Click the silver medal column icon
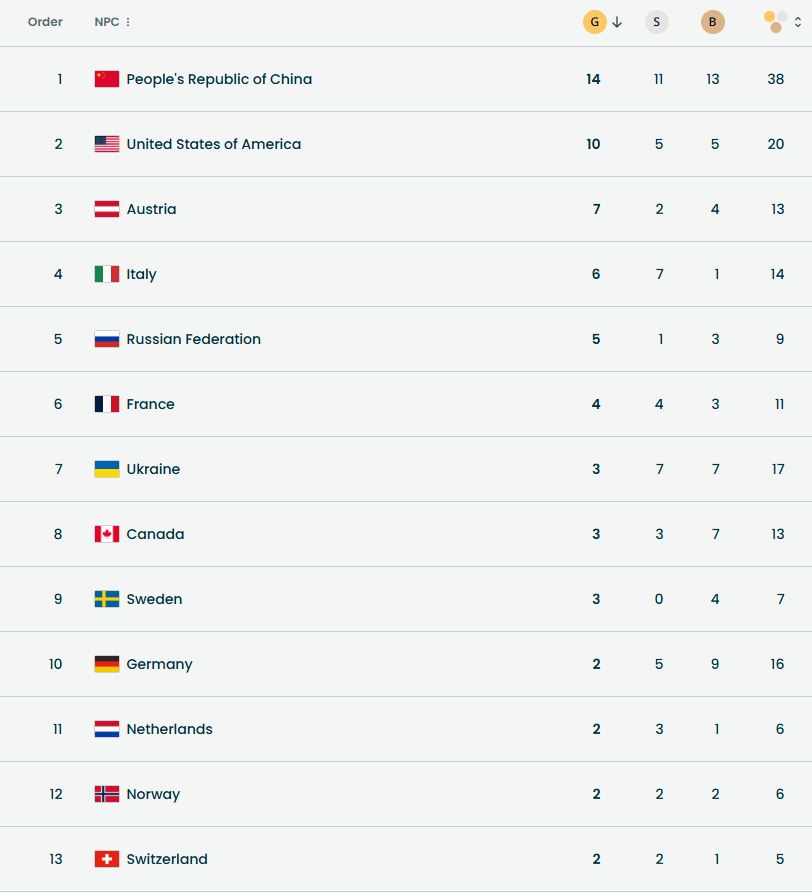This screenshot has height=893, width=812. (657, 22)
